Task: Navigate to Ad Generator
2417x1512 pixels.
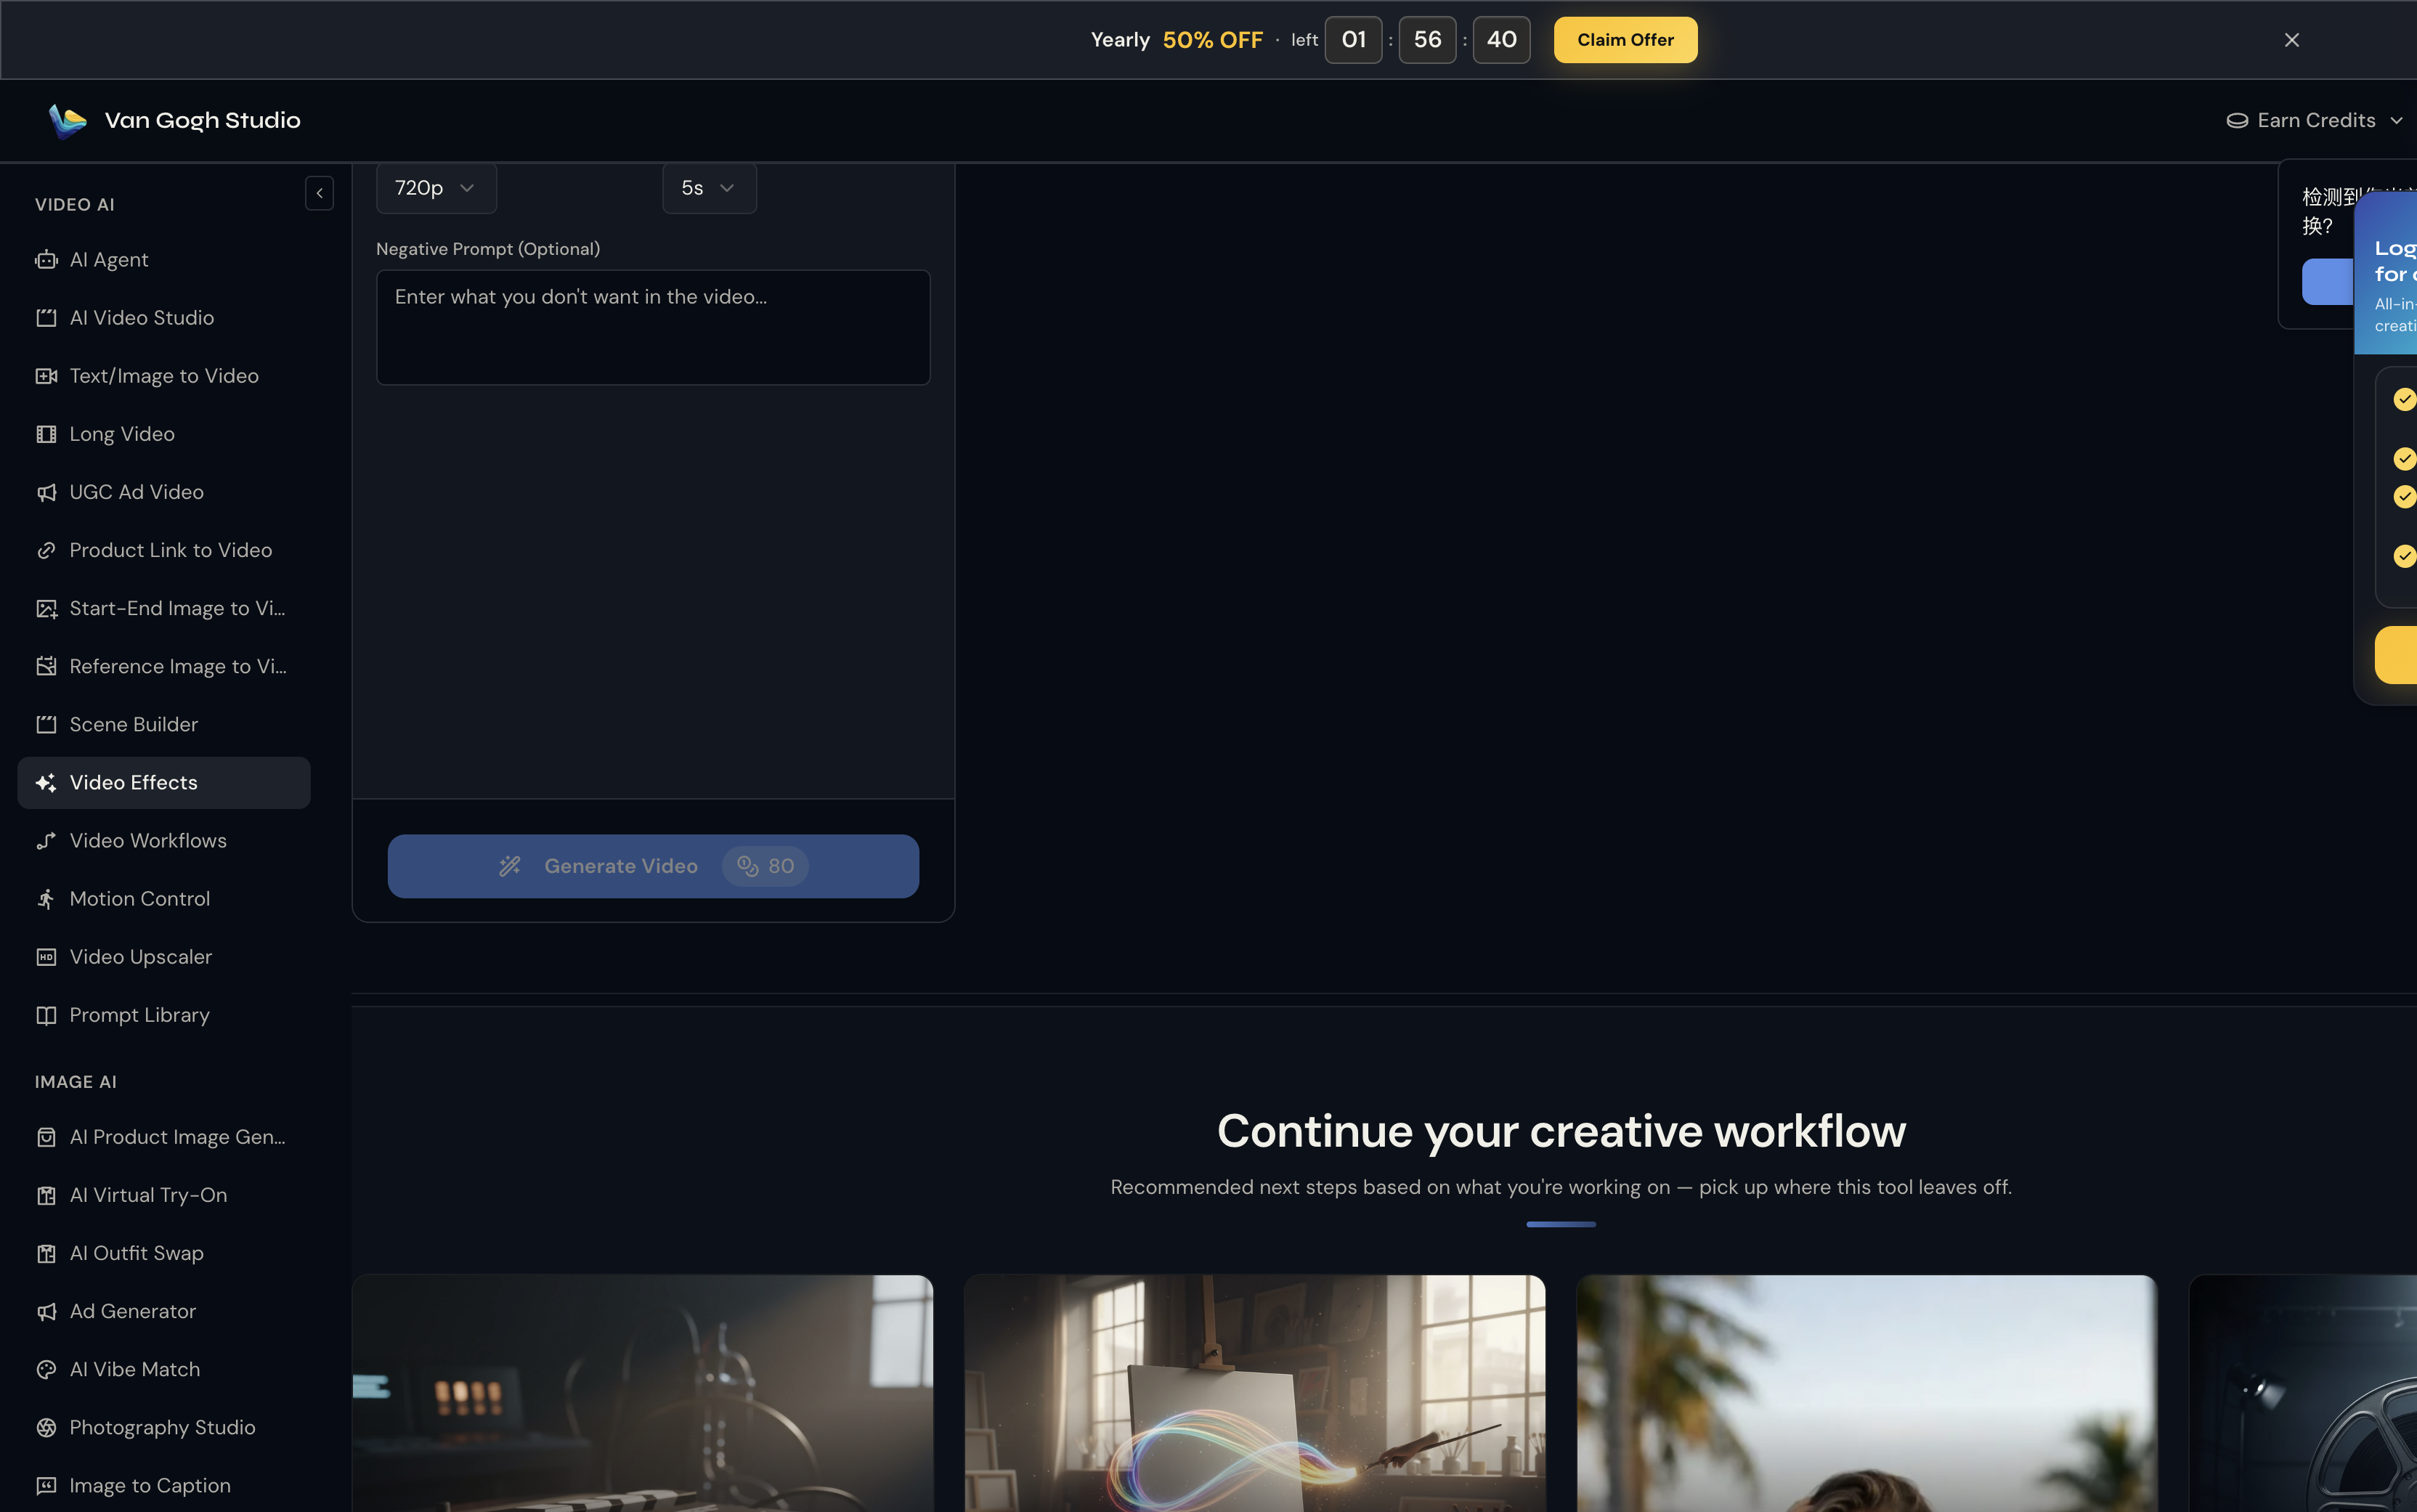Action: point(164,1311)
